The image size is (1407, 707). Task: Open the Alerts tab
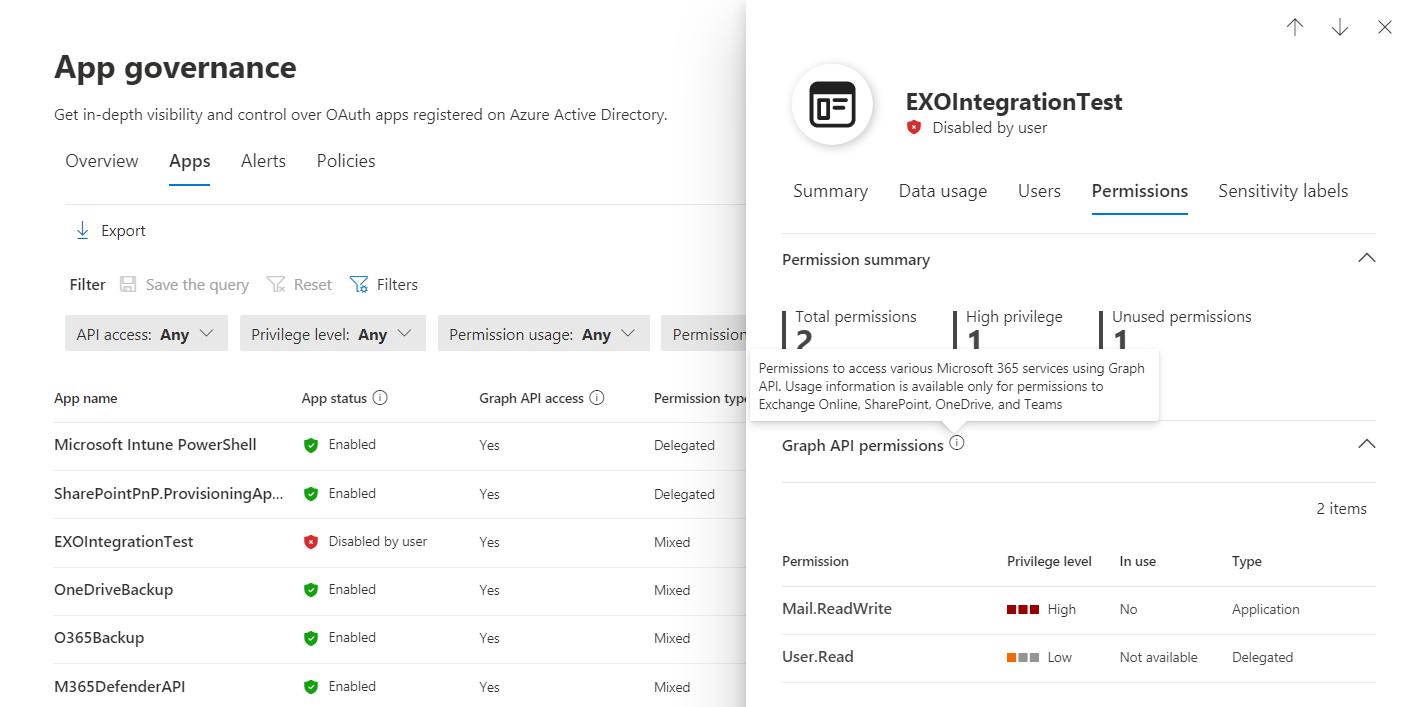(x=263, y=161)
